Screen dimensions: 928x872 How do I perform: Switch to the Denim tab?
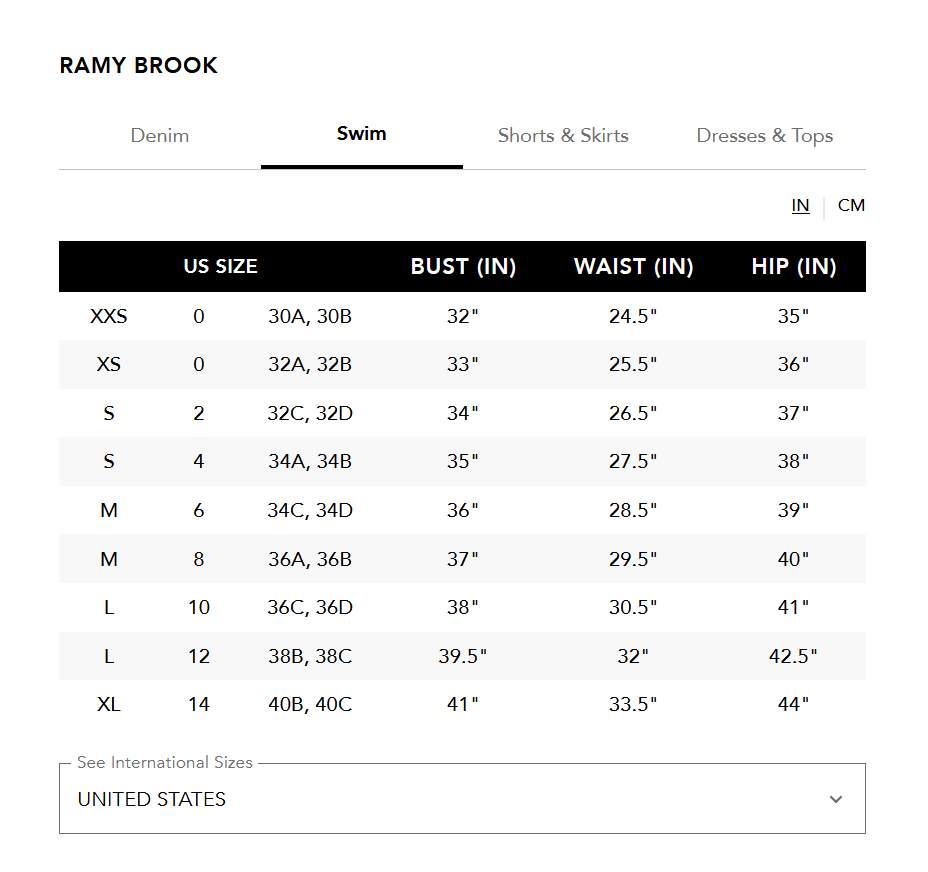pyautogui.click(x=159, y=135)
